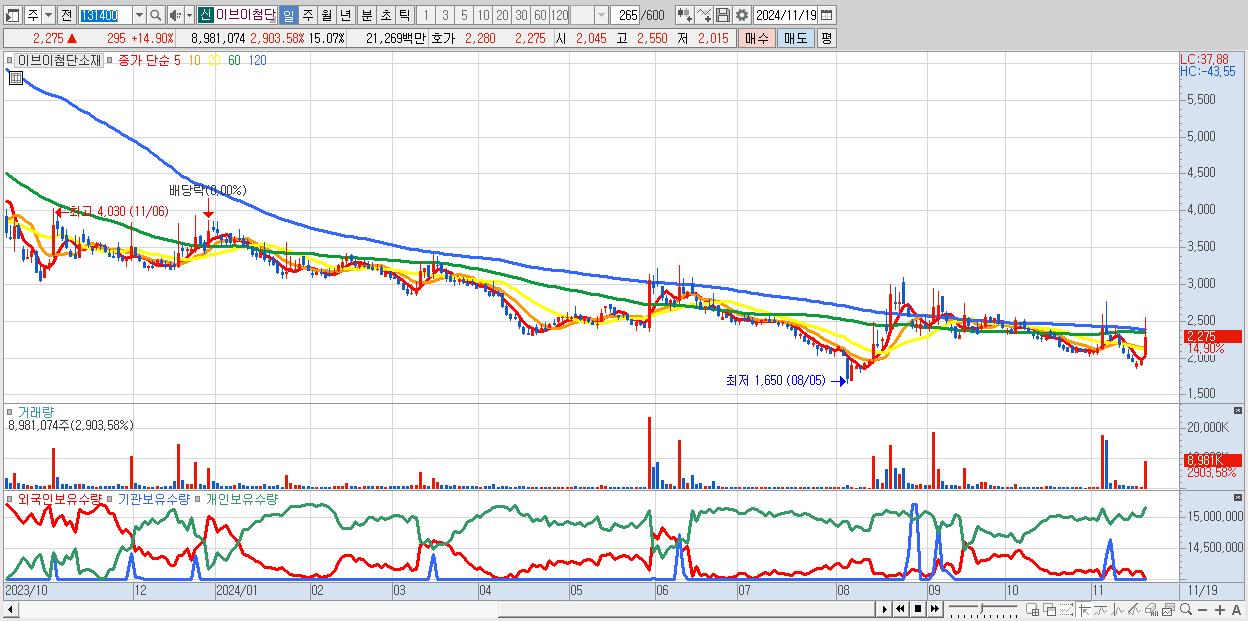Image resolution: width=1248 pixels, height=621 pixels.
Task: Click the top-left window layout icon
Action: pyautogui.click(x=14, y=15)
